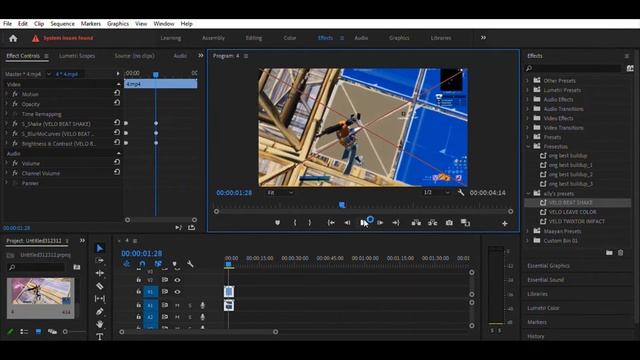Switch Project panel to Freeform View

[52, 332]
